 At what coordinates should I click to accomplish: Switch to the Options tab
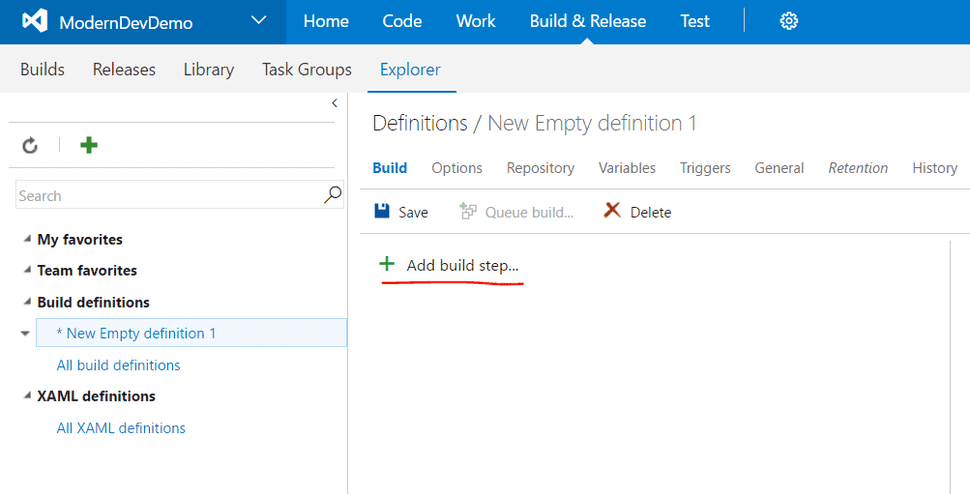click(457, 168)
